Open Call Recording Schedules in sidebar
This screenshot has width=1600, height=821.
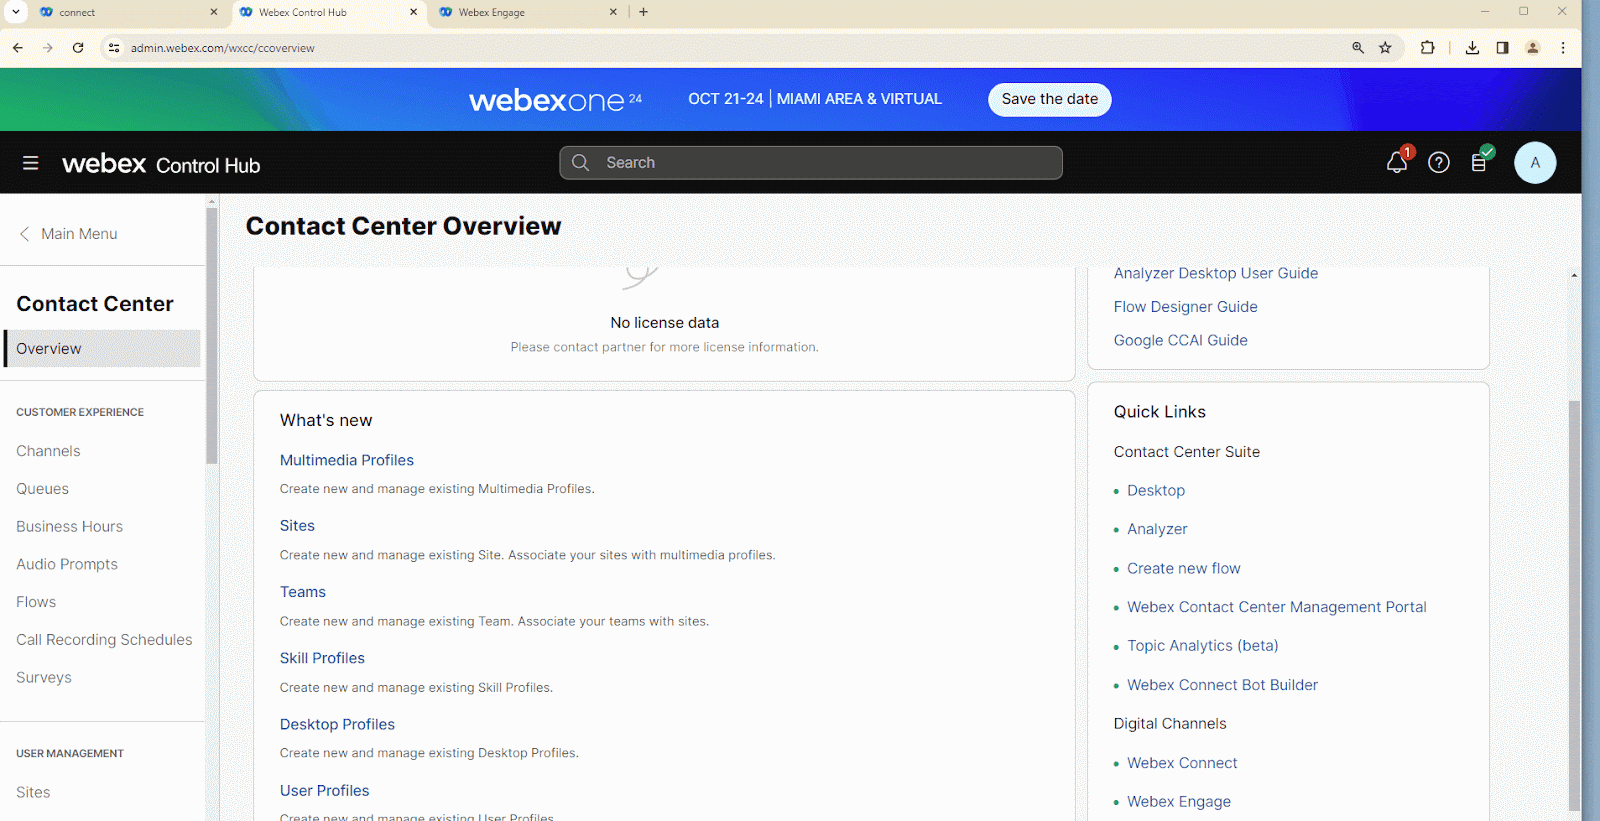pyautogui.click(x=104, y=640)
